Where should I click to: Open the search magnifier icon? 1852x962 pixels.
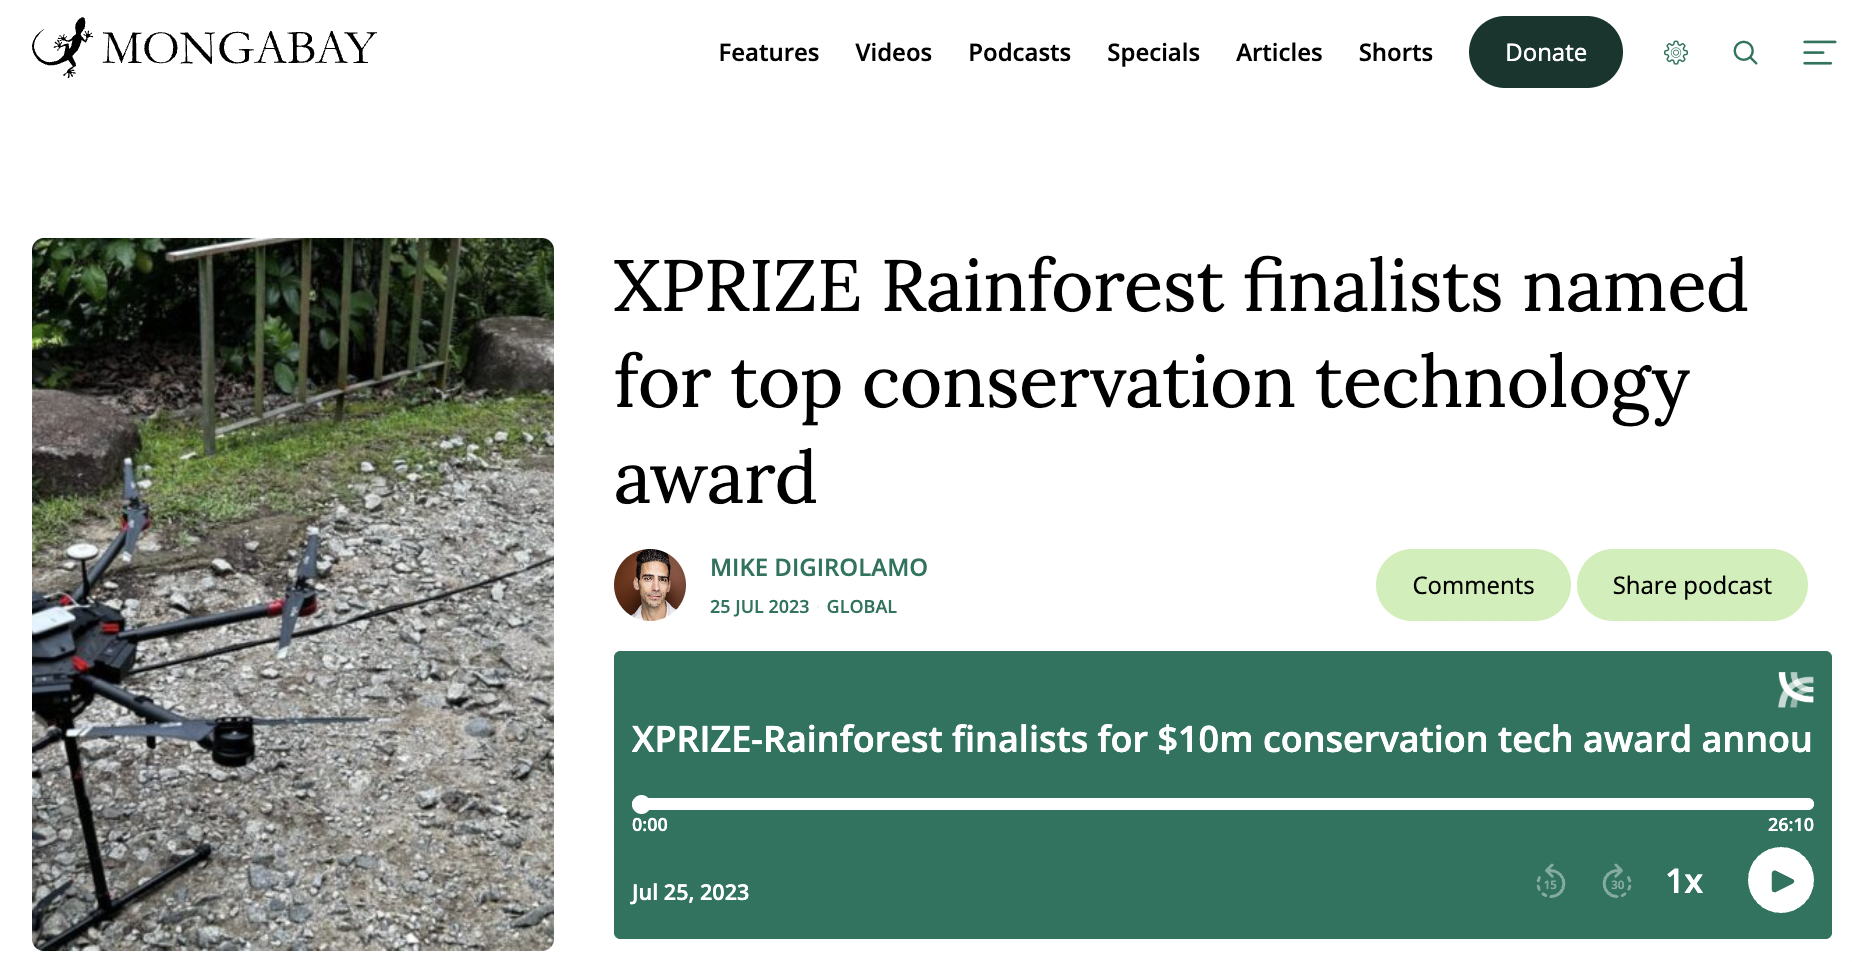click(1745, 52)
